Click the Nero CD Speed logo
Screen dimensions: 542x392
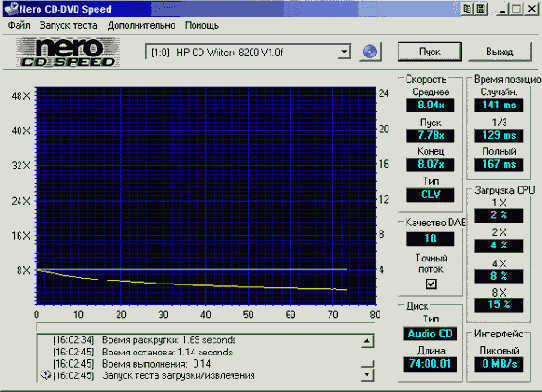click(x=68, y=52)
